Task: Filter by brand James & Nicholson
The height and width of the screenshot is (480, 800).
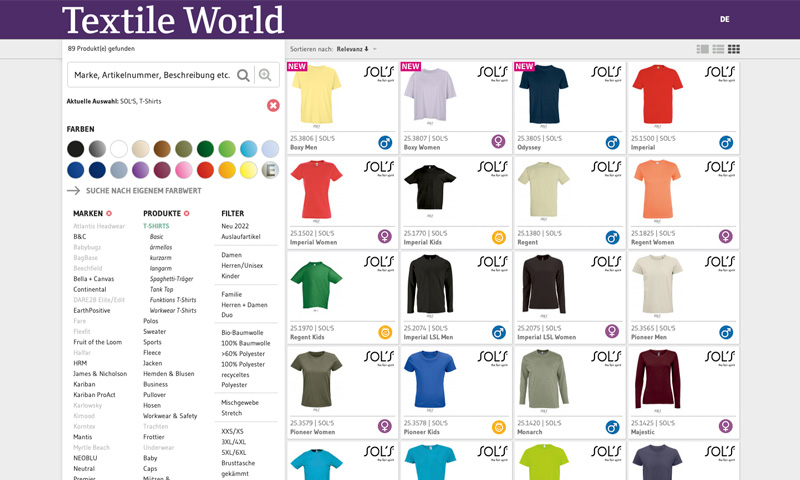Action: pos(100,374)
